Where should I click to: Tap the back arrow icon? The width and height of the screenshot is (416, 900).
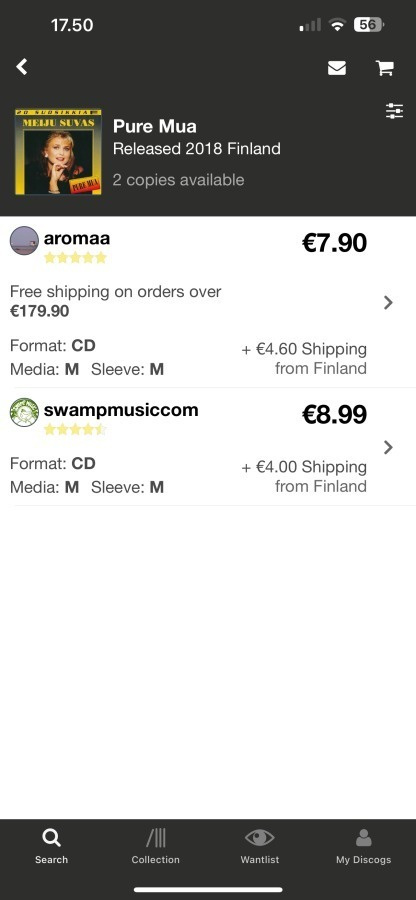[22, 67]
